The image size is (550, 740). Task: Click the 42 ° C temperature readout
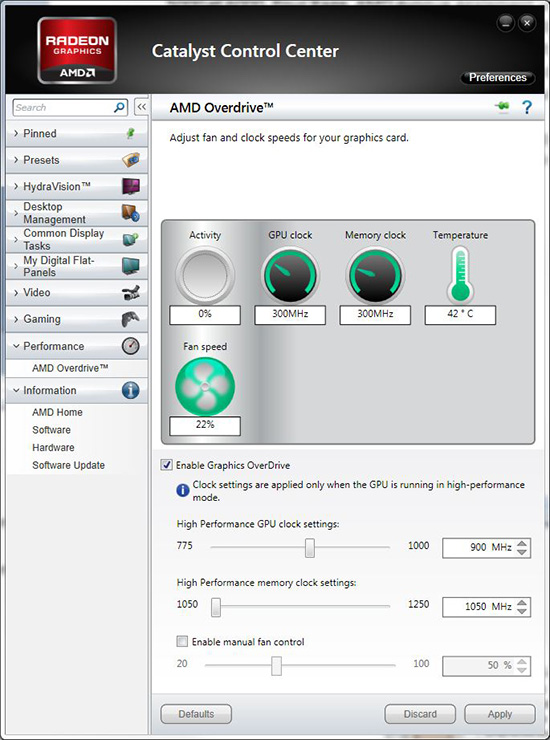[x=460, y=314]
